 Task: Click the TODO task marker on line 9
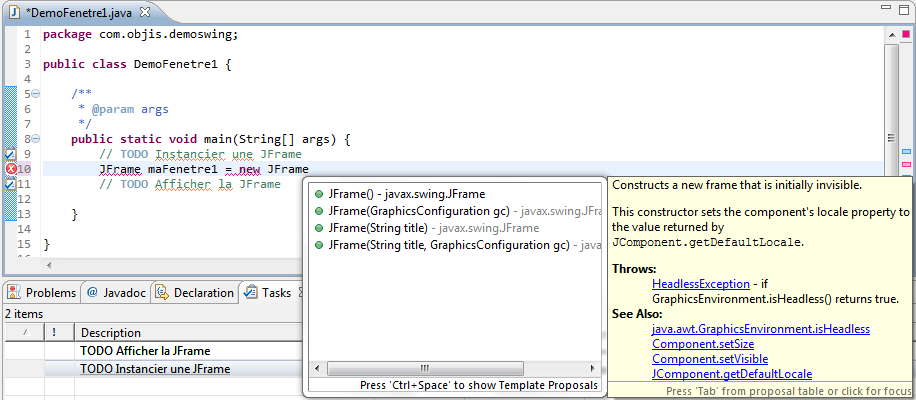point(11,154)
